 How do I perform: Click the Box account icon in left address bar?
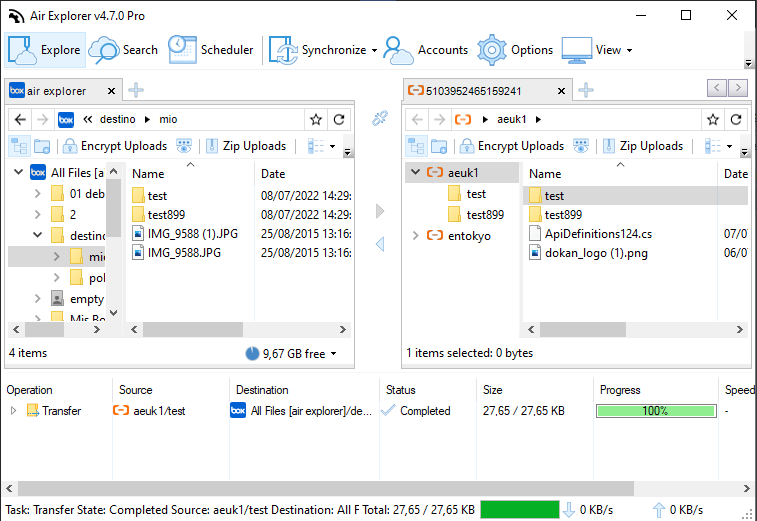pyautogui.click(x=66, y=119)
